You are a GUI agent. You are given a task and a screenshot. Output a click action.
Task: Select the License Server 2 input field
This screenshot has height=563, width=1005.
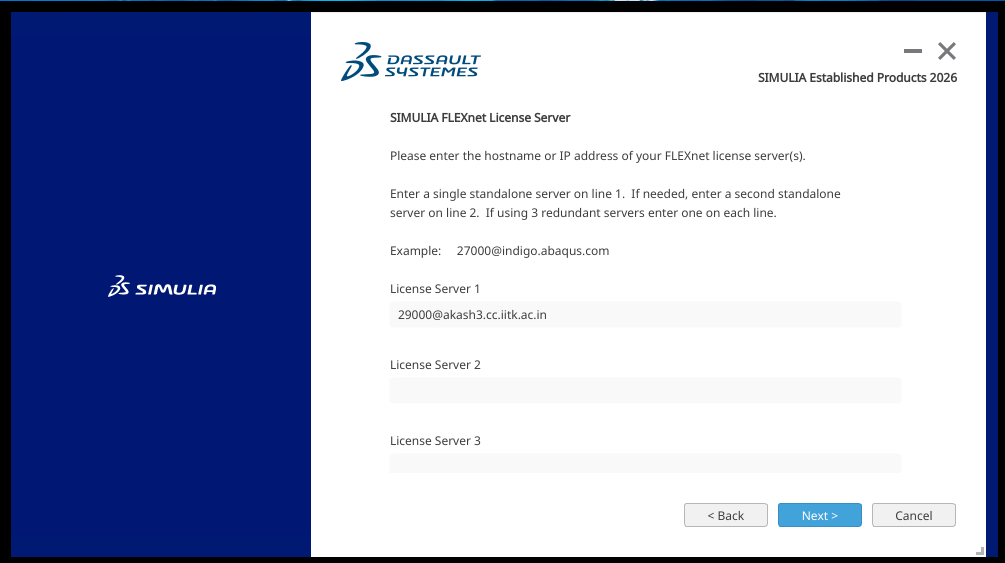point(645,391)
